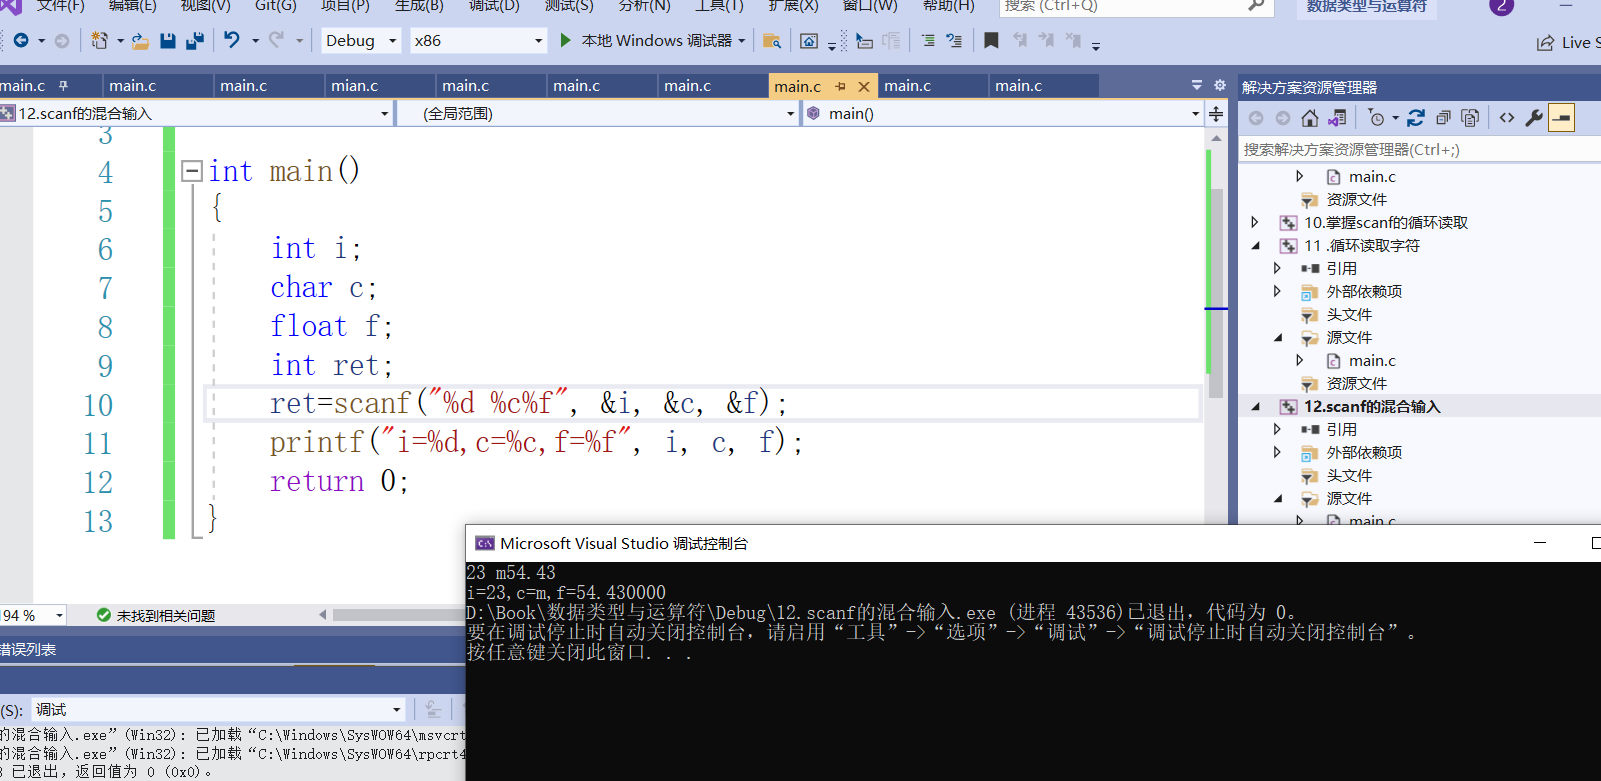Click the editor vertical scrollbar up arrow
The height and width of the screenshot is (781, 1601).
(1216, 138)
